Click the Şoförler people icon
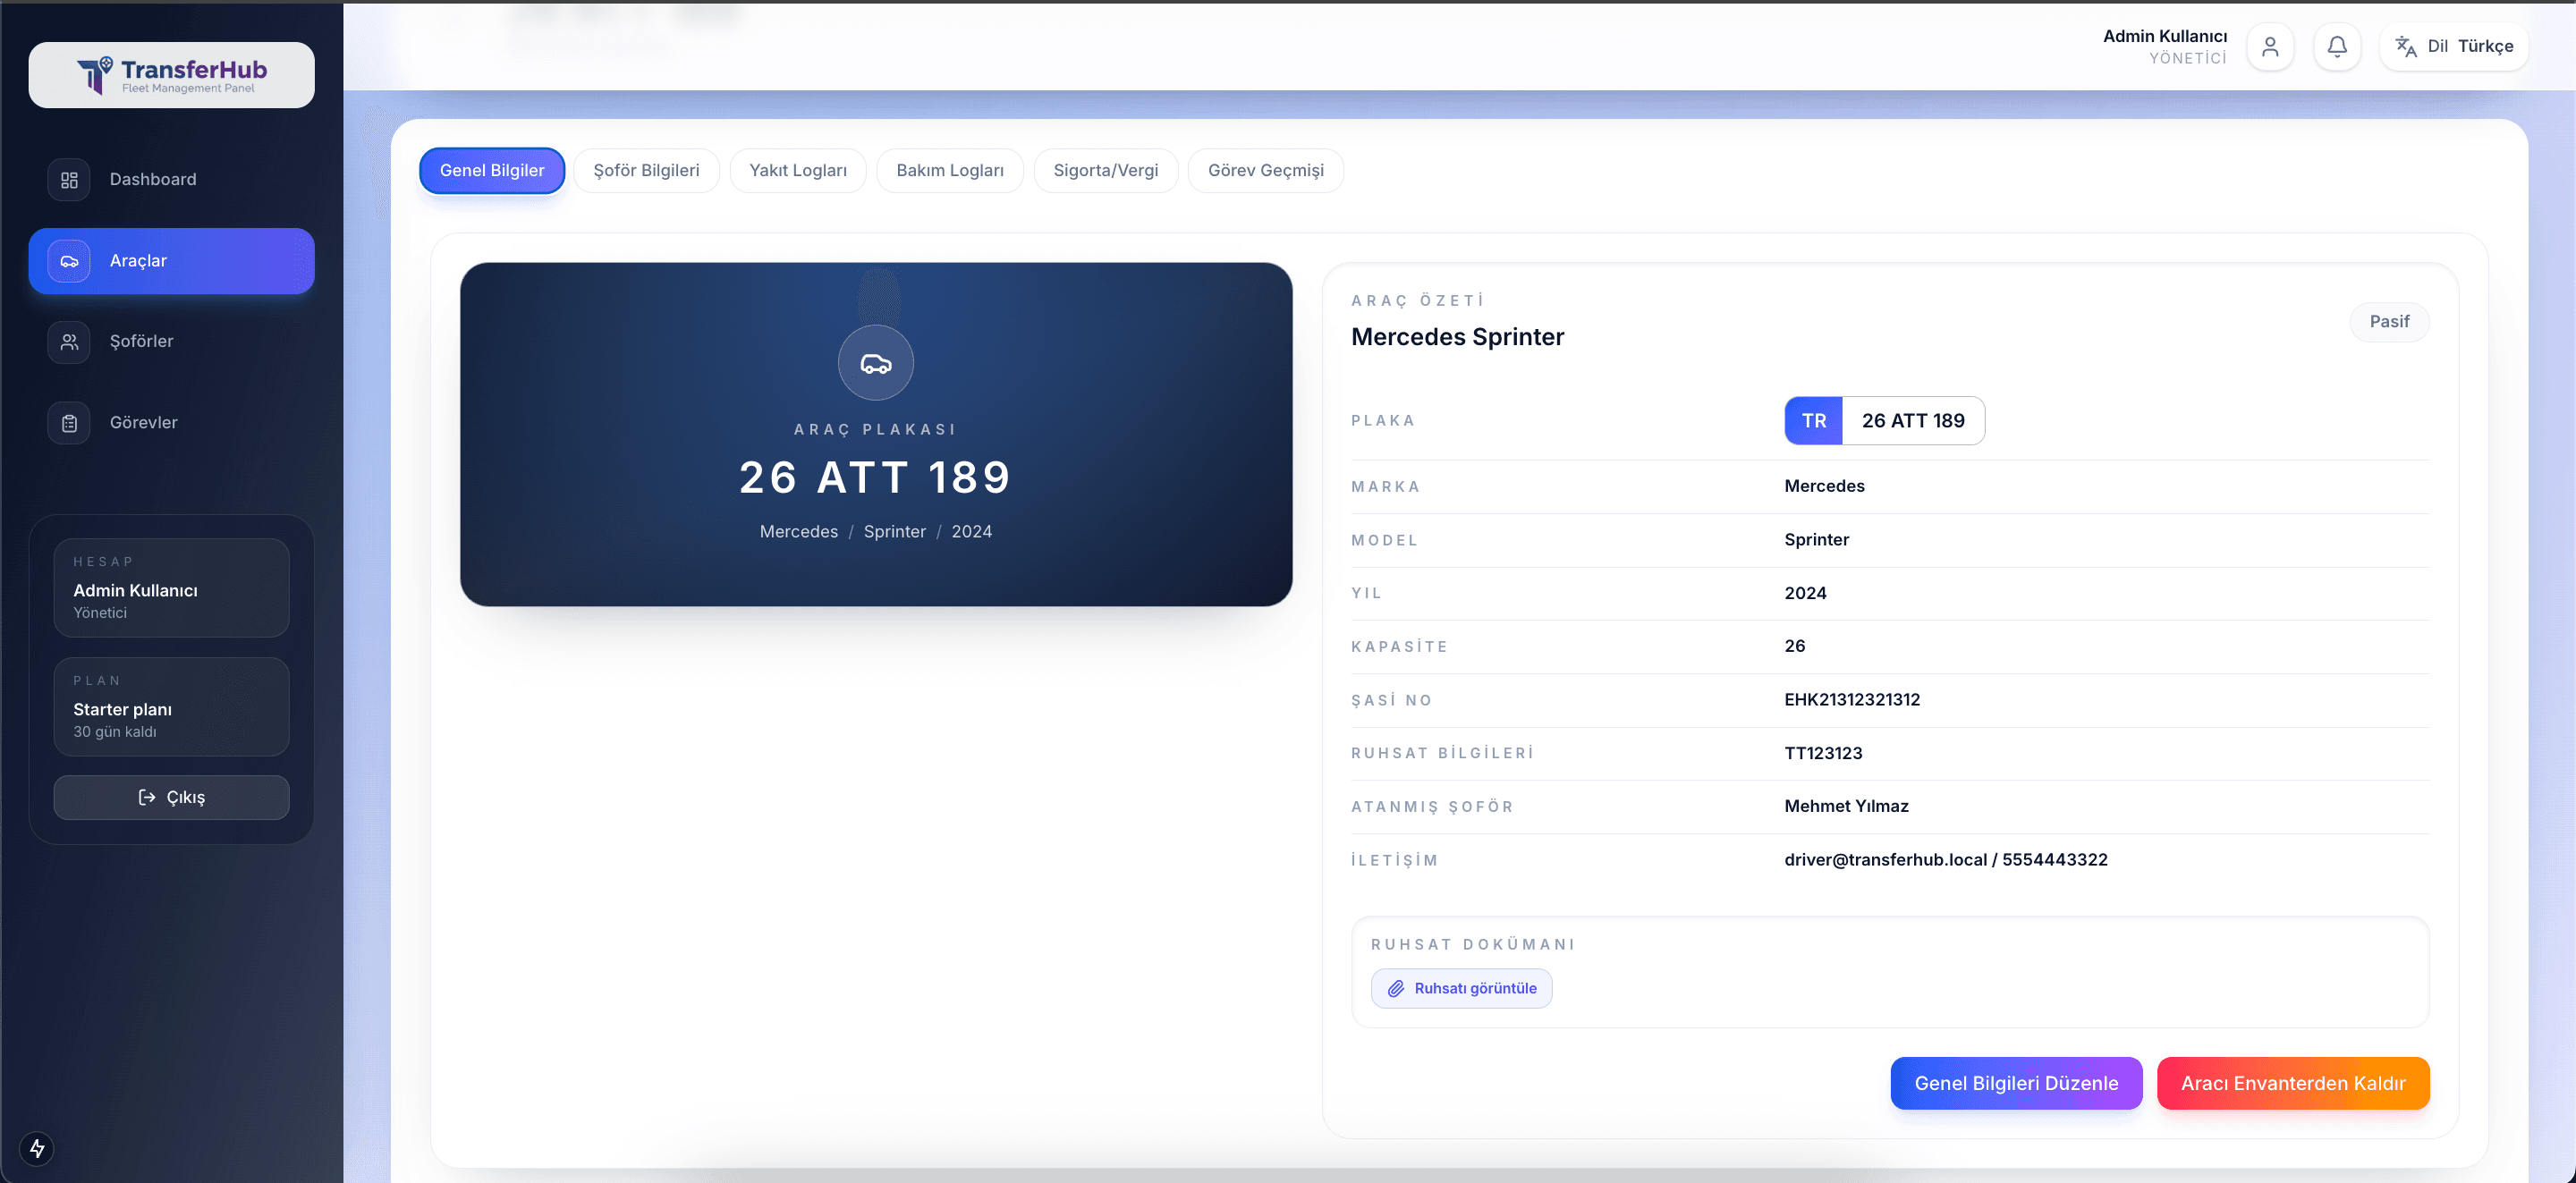Viewport: 2576px width, 1183px height. pyautogui.click(x=69, y=342)
